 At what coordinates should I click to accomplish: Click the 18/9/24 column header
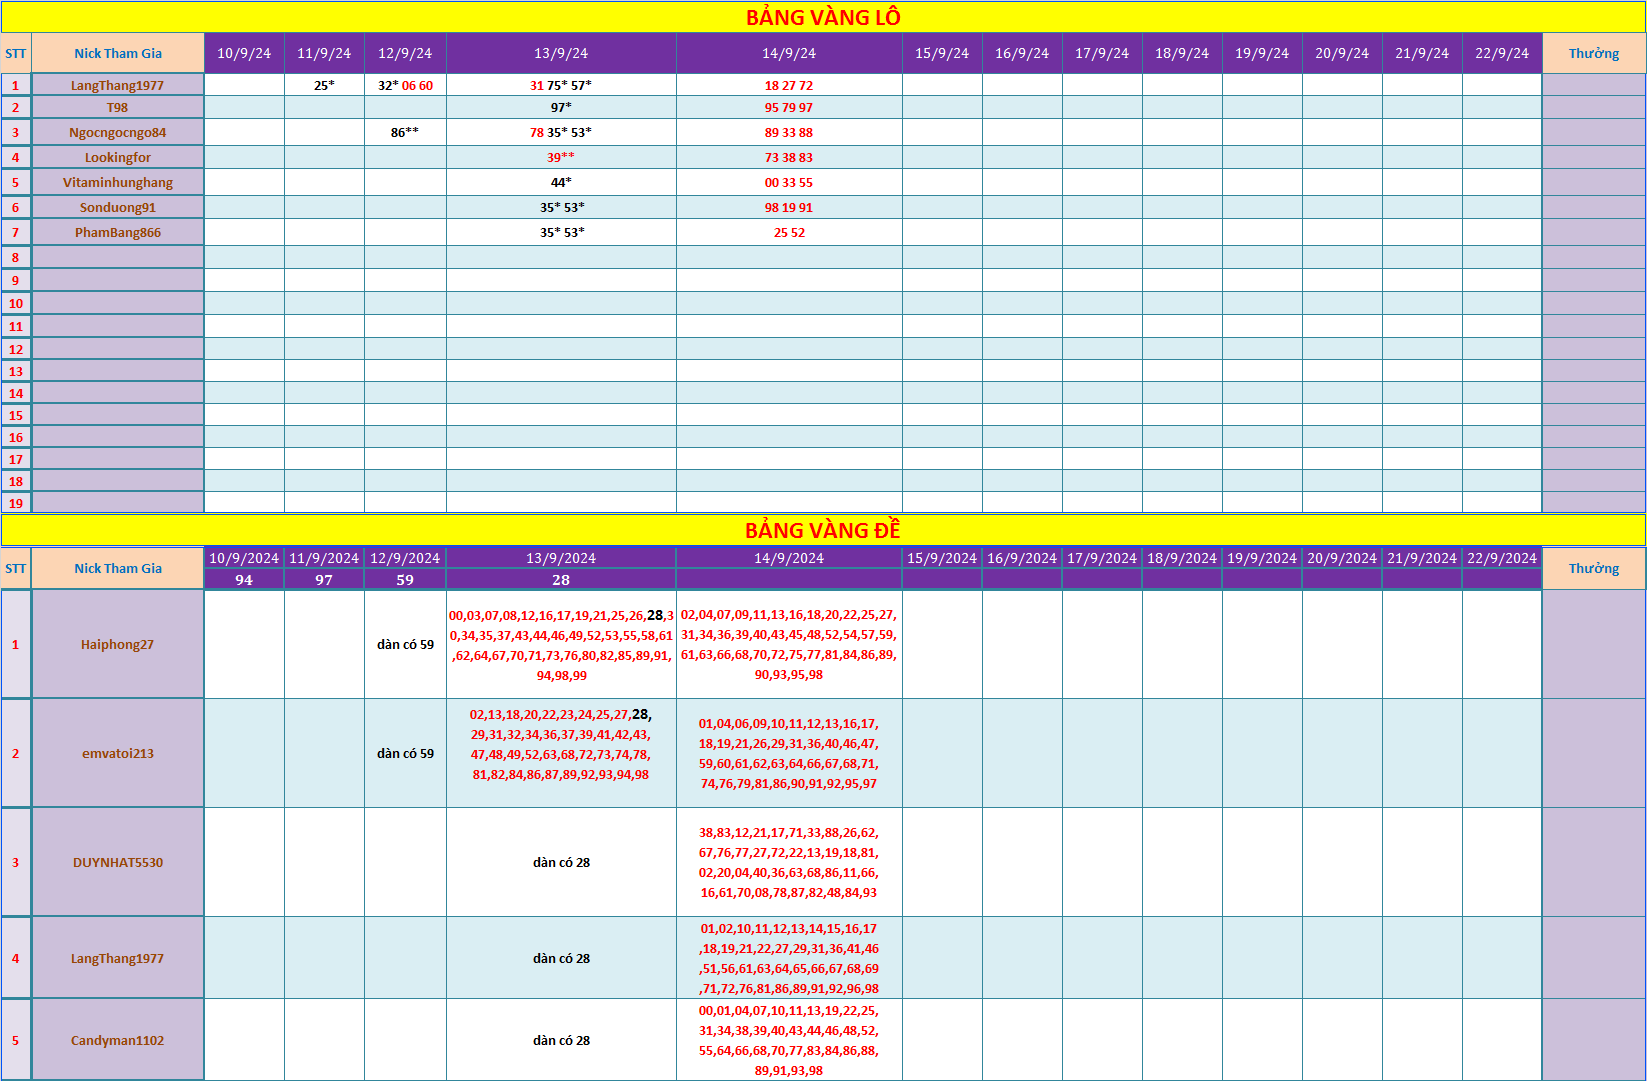point(1182,53)
